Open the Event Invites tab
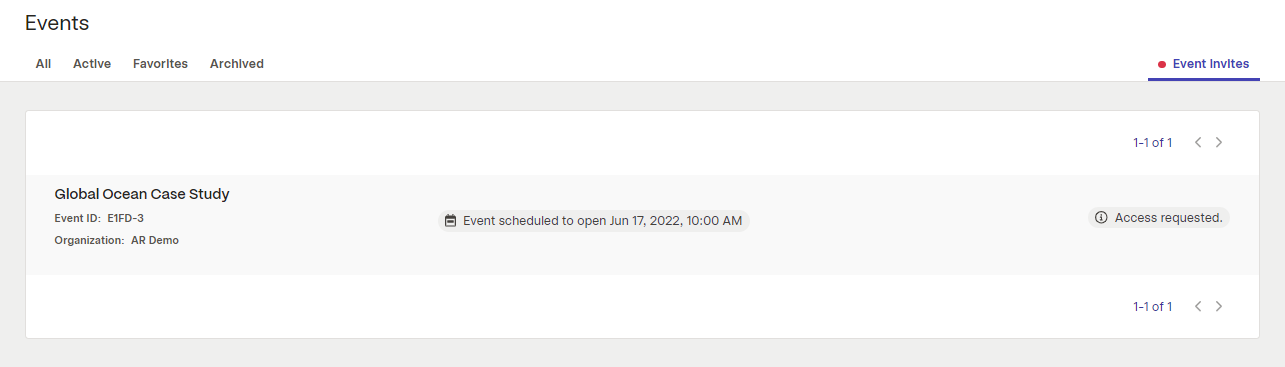The image size is (1285, 367). tap(1204, 64)
